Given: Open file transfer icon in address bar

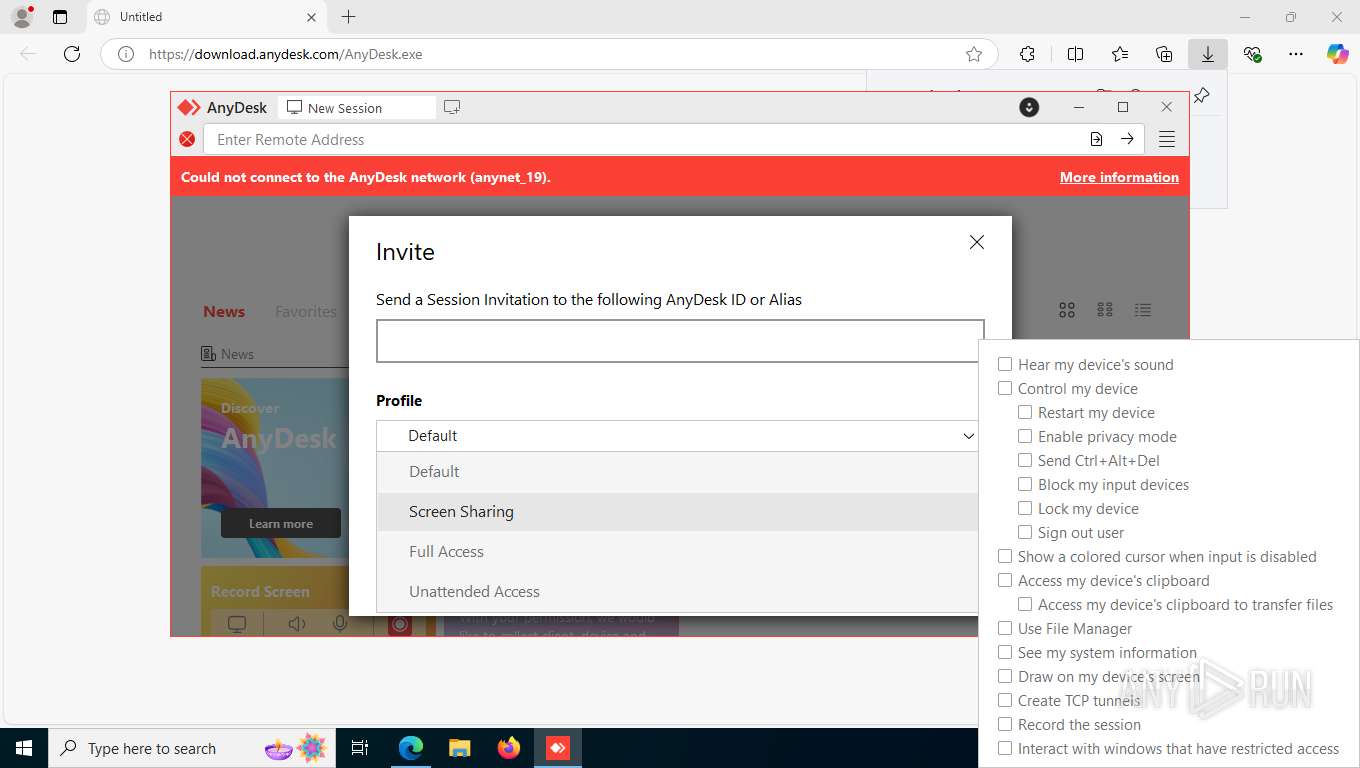Looking at the screenshot, I should click(1096, 139).
